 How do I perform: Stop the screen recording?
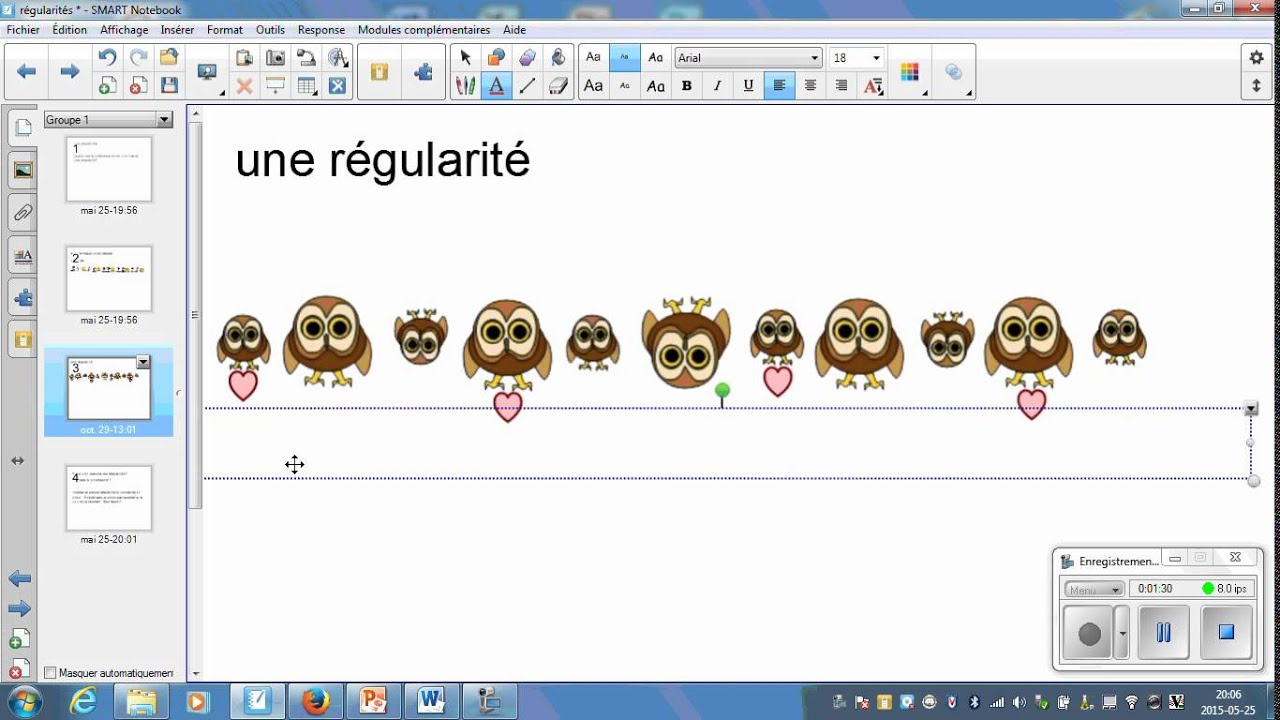pyautogui.click(x=1226, y=632)
